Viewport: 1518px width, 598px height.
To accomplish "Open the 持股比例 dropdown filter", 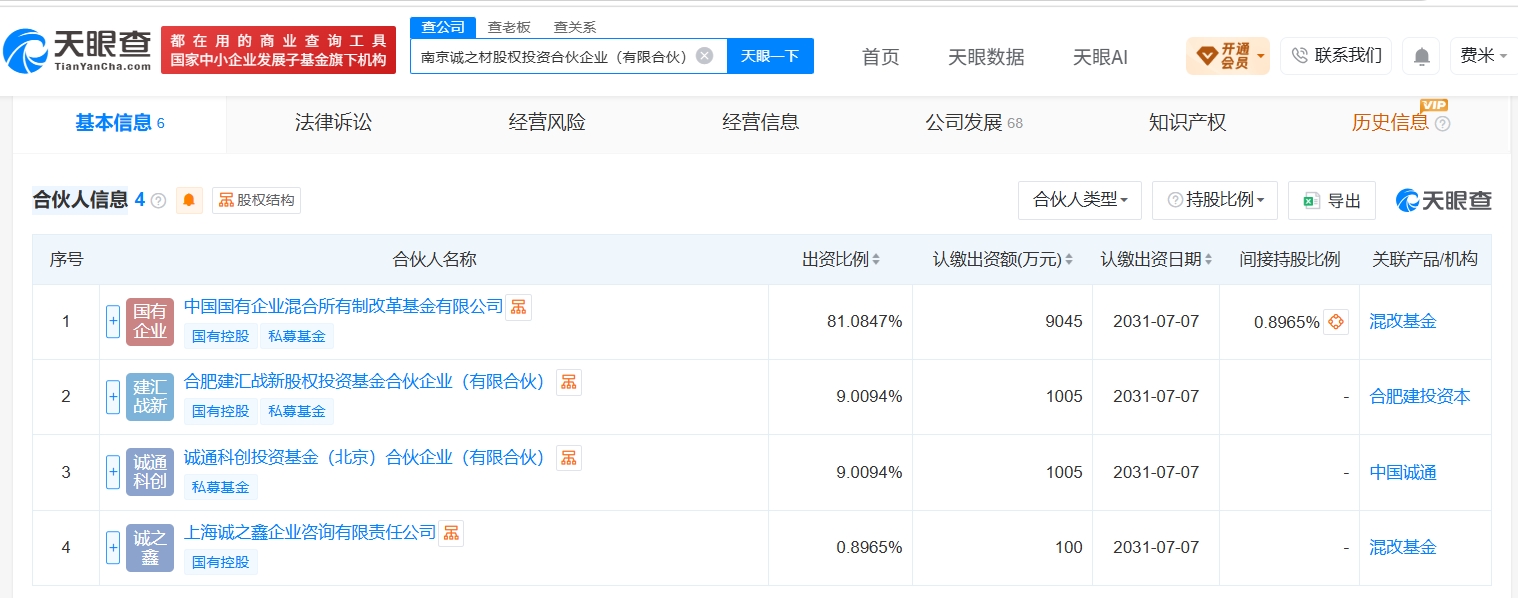I will tap(1215, 200).
